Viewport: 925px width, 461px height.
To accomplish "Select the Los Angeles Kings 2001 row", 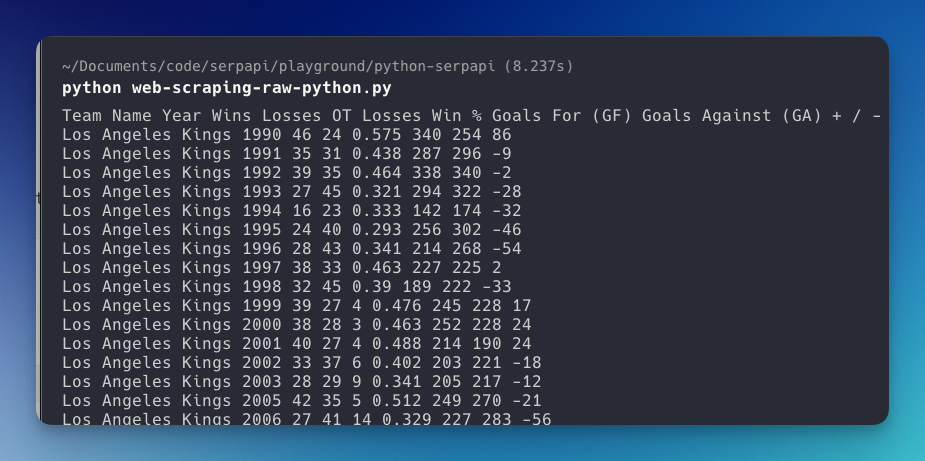I will [296, 344].
